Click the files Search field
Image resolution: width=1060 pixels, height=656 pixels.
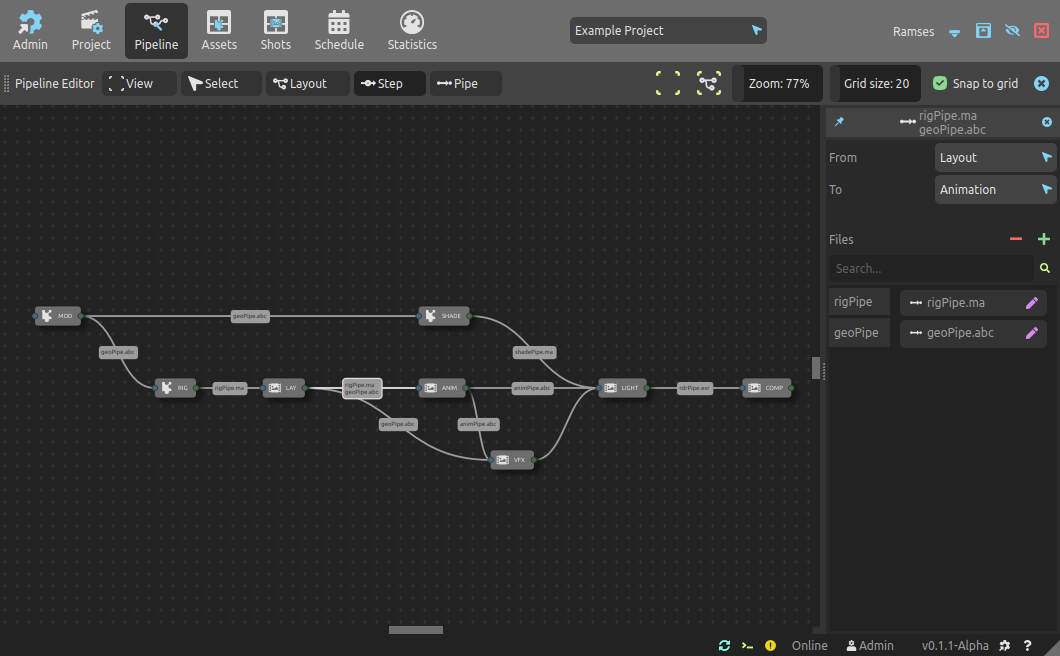click(930, 268)
